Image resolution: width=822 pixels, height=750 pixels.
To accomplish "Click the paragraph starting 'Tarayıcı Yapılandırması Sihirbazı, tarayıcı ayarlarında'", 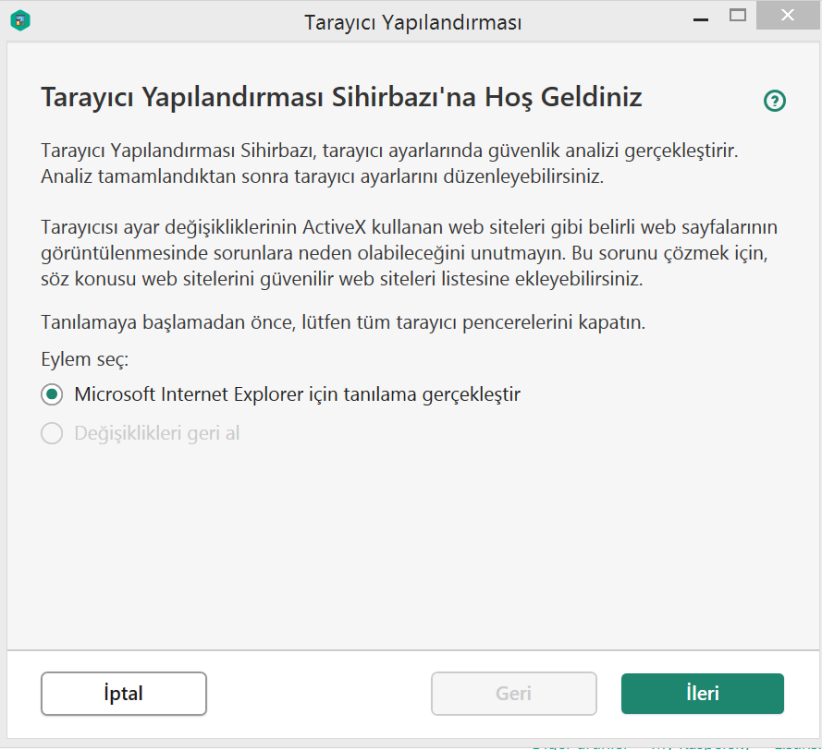I will pos(390,164).
